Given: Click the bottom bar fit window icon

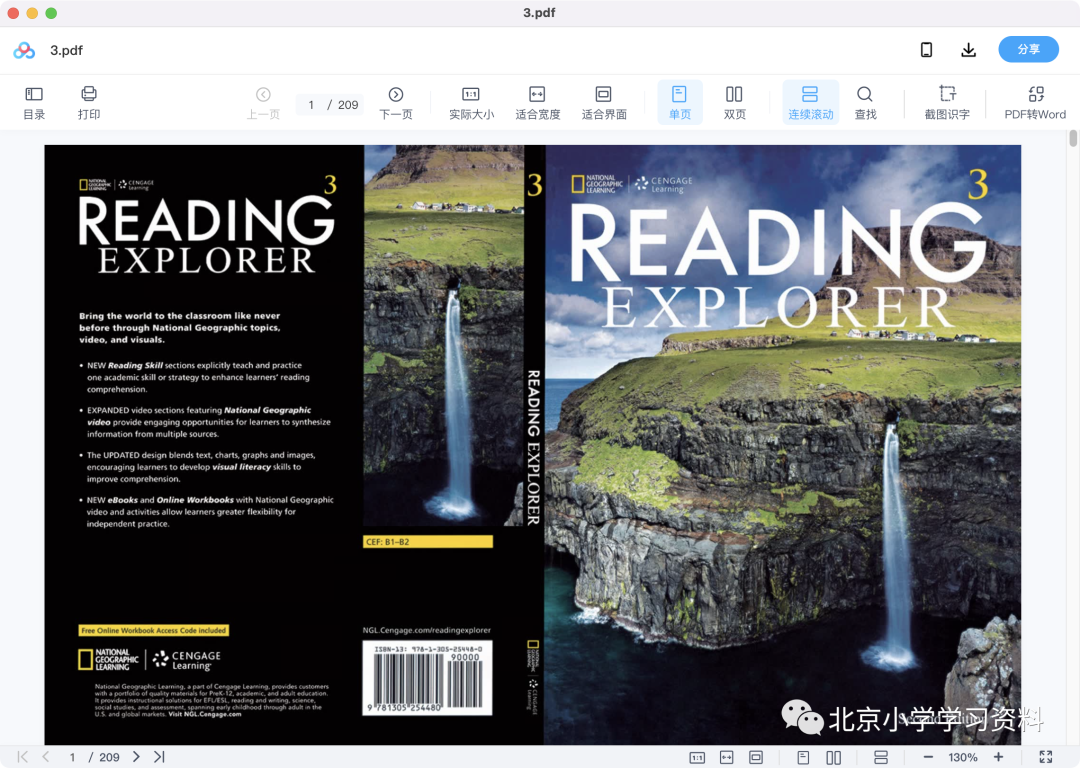Looking at the screenshot, I should click(x=756, y=758).
